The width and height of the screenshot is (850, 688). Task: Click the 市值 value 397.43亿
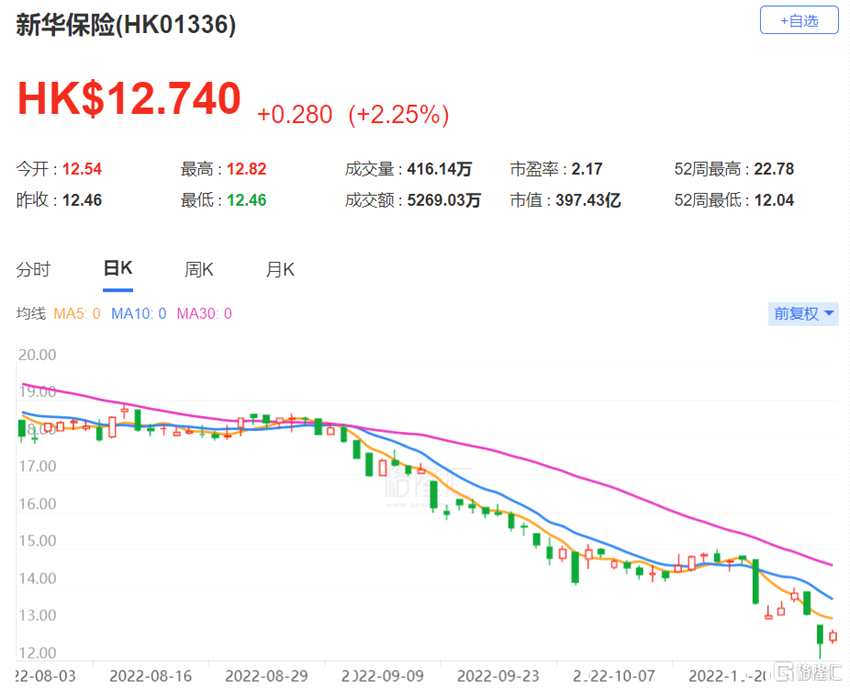click(588, 200)
